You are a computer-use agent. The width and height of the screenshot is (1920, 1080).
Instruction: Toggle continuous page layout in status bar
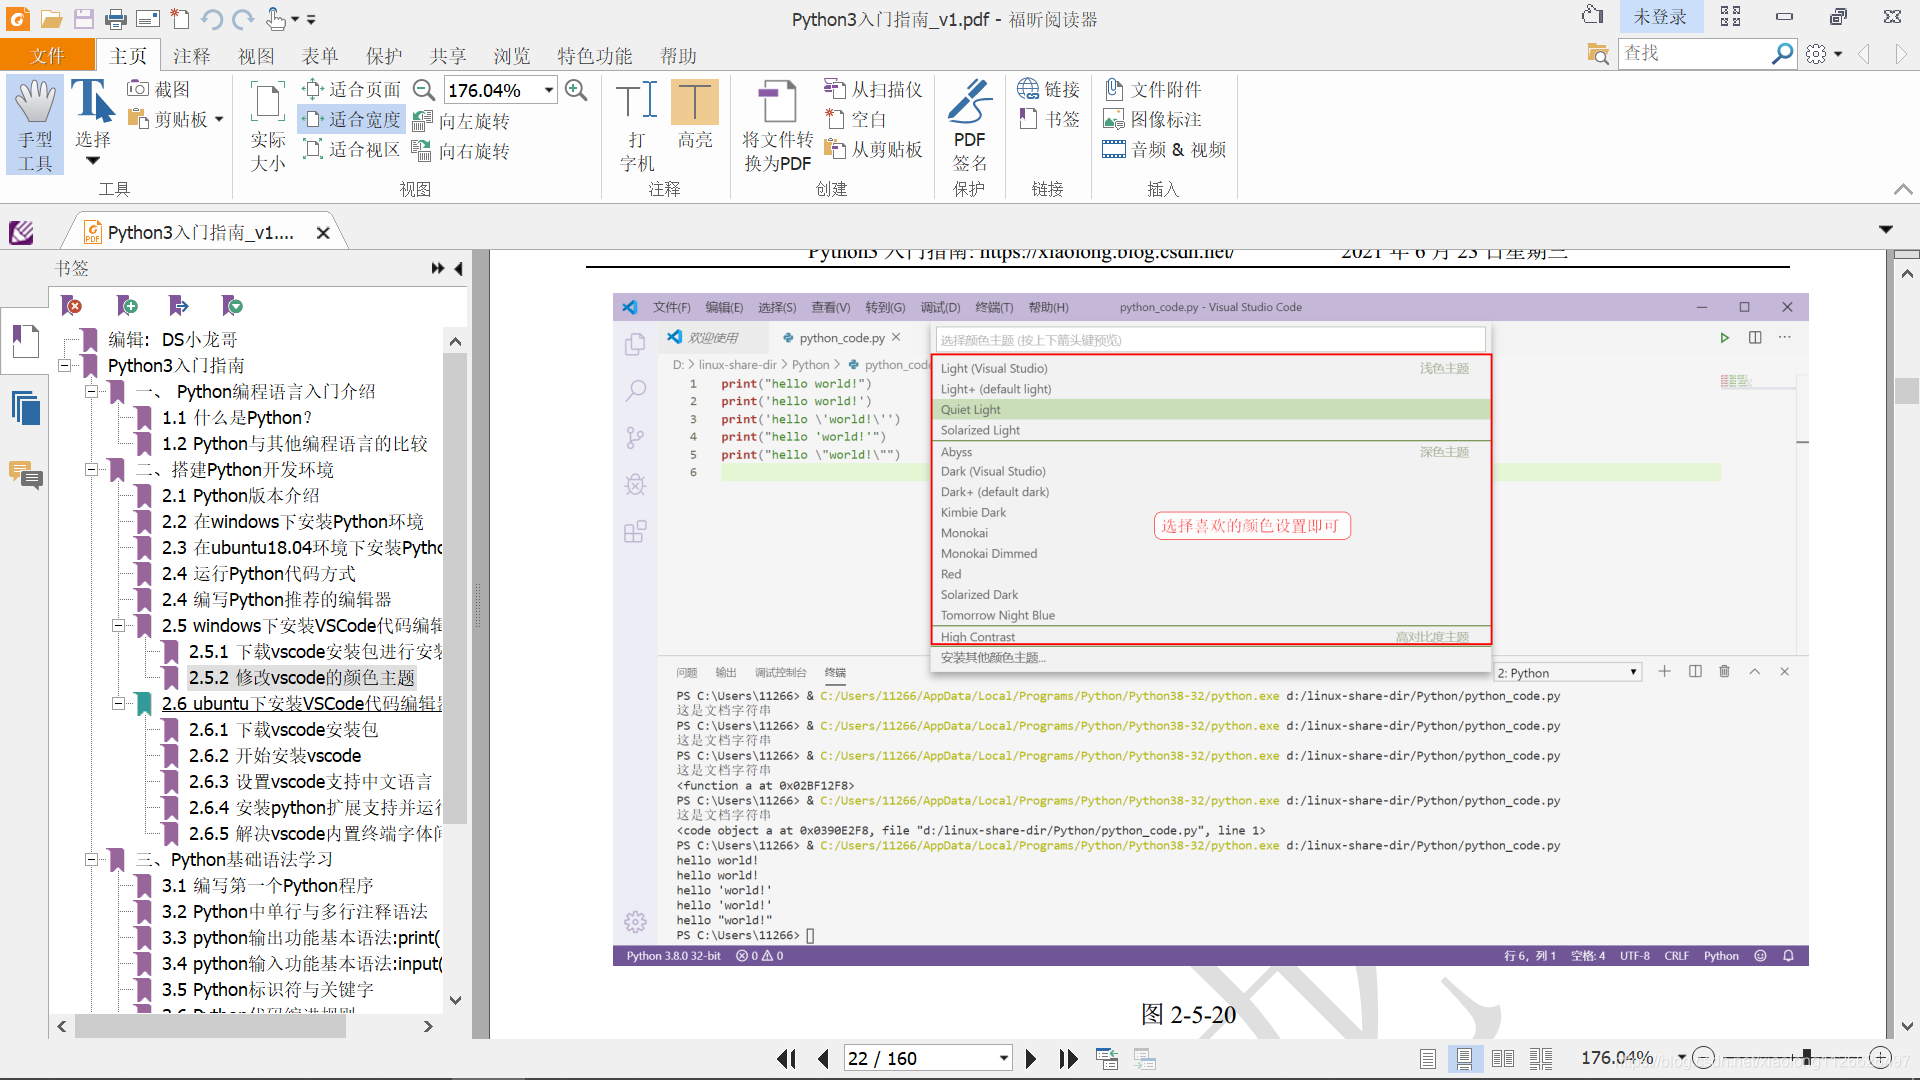pyautogui.click(x=1464, y=1058)
